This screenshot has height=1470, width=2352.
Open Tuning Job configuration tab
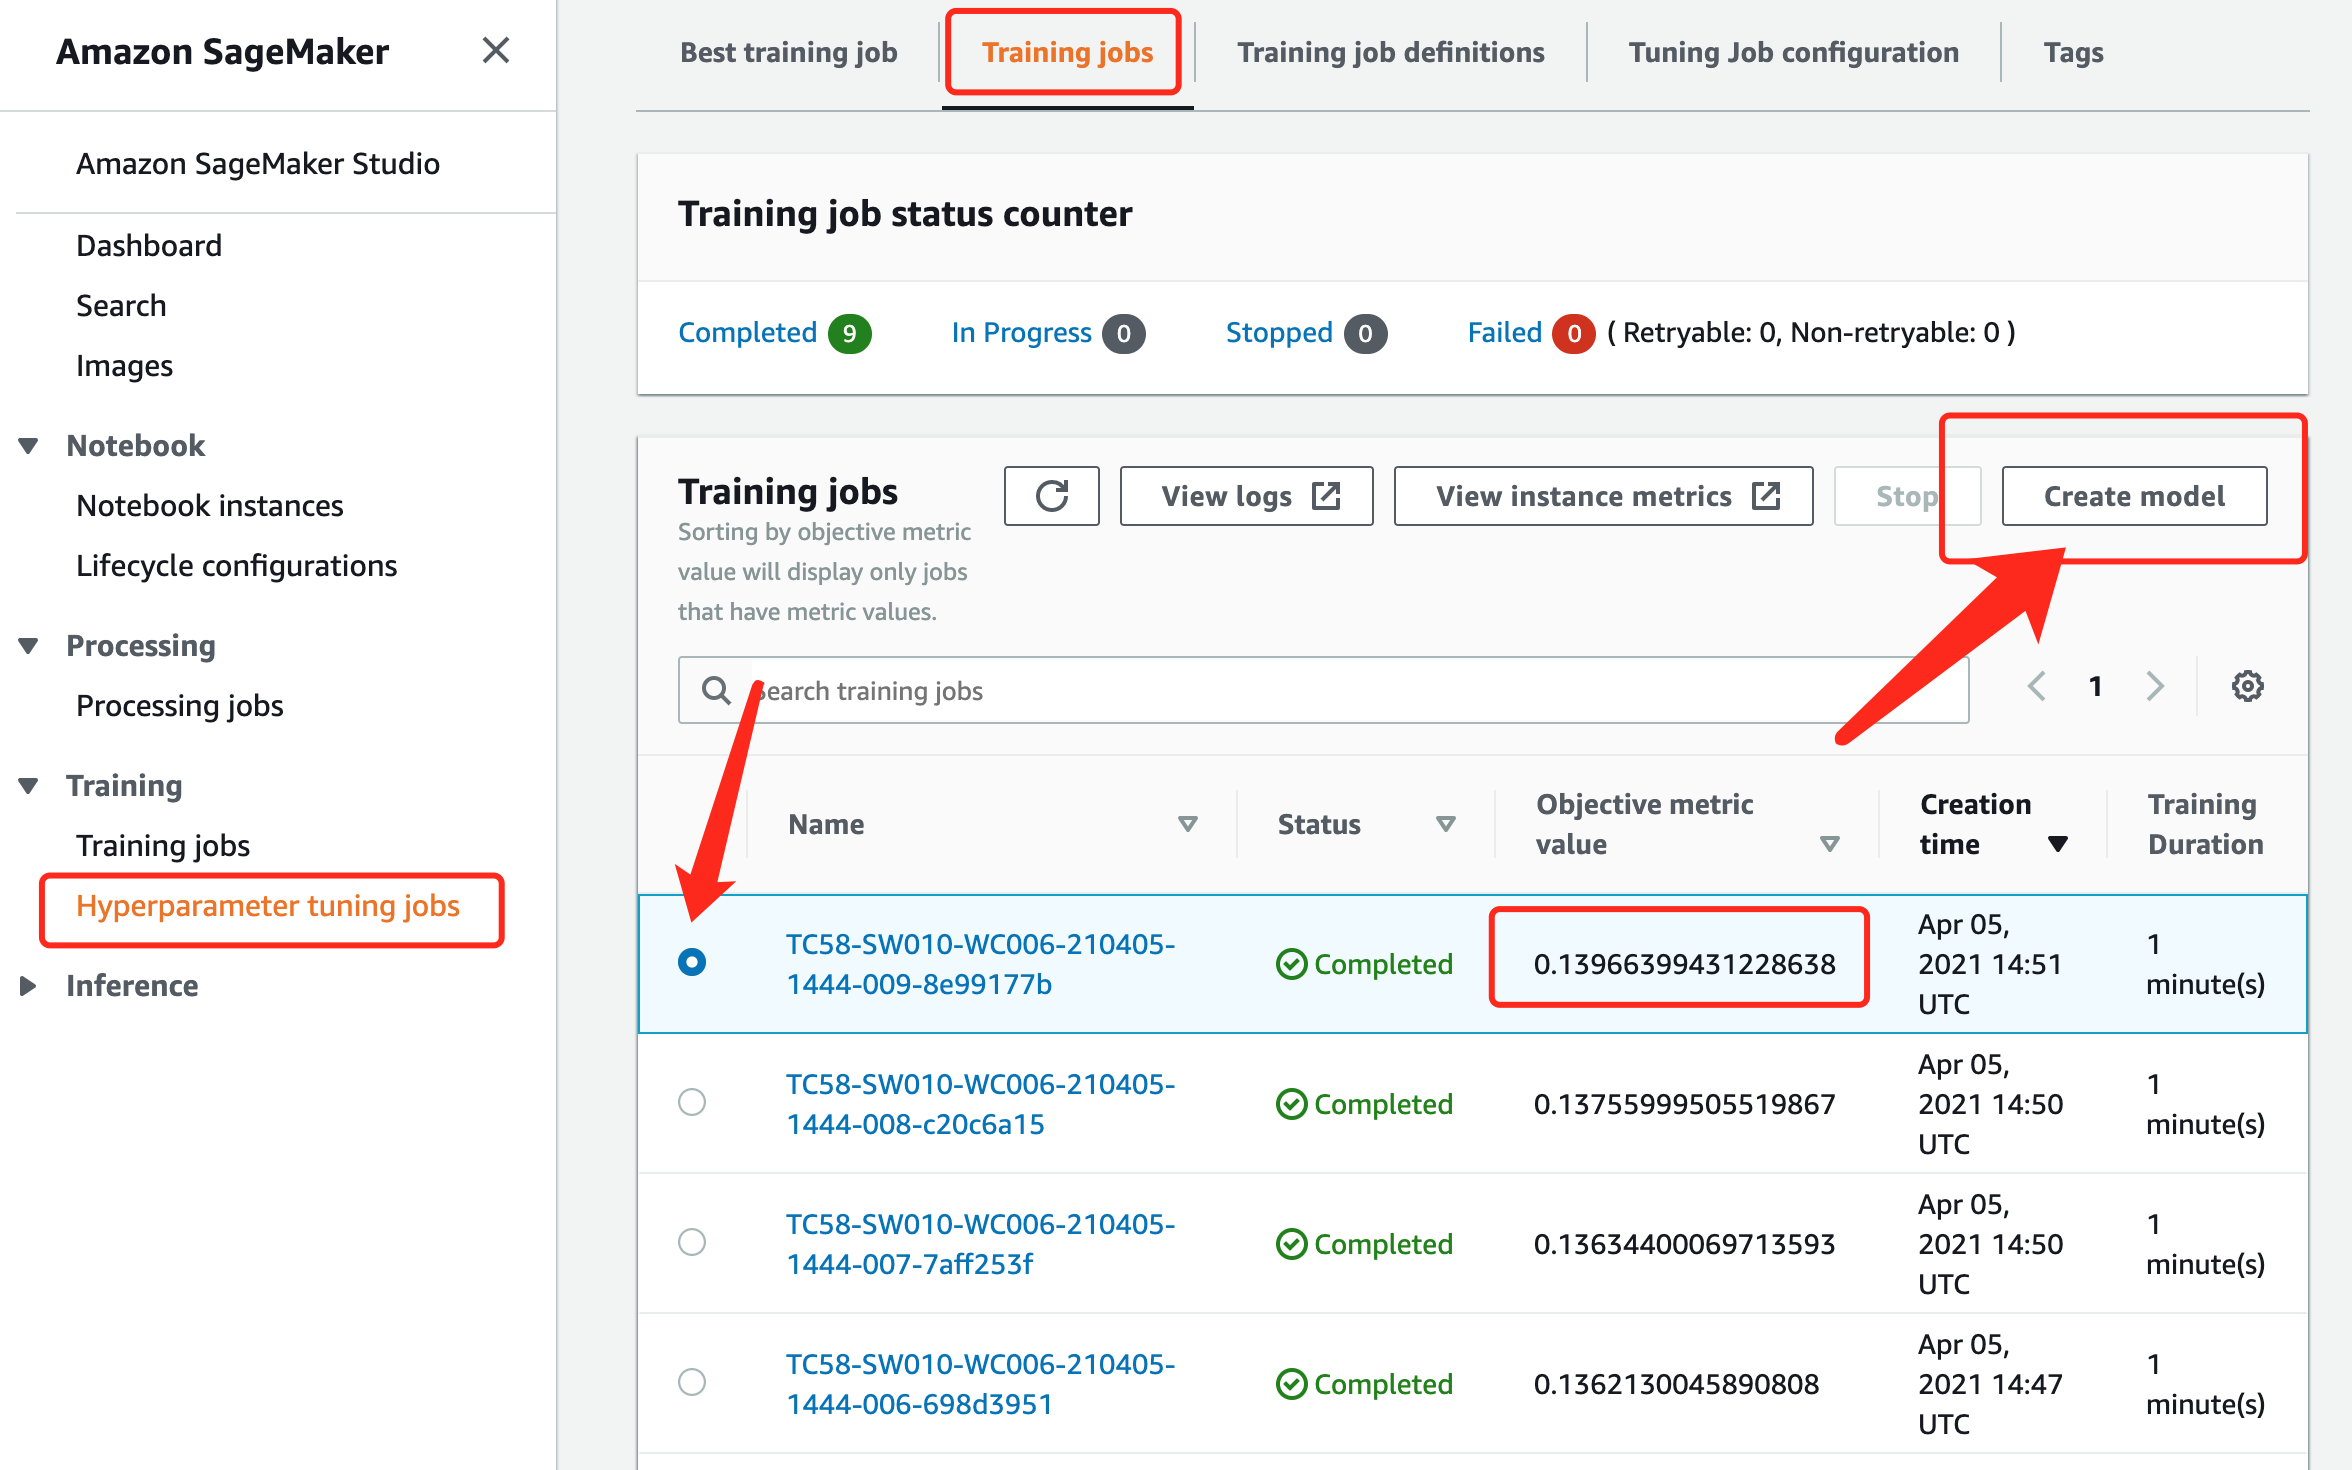1793,52
